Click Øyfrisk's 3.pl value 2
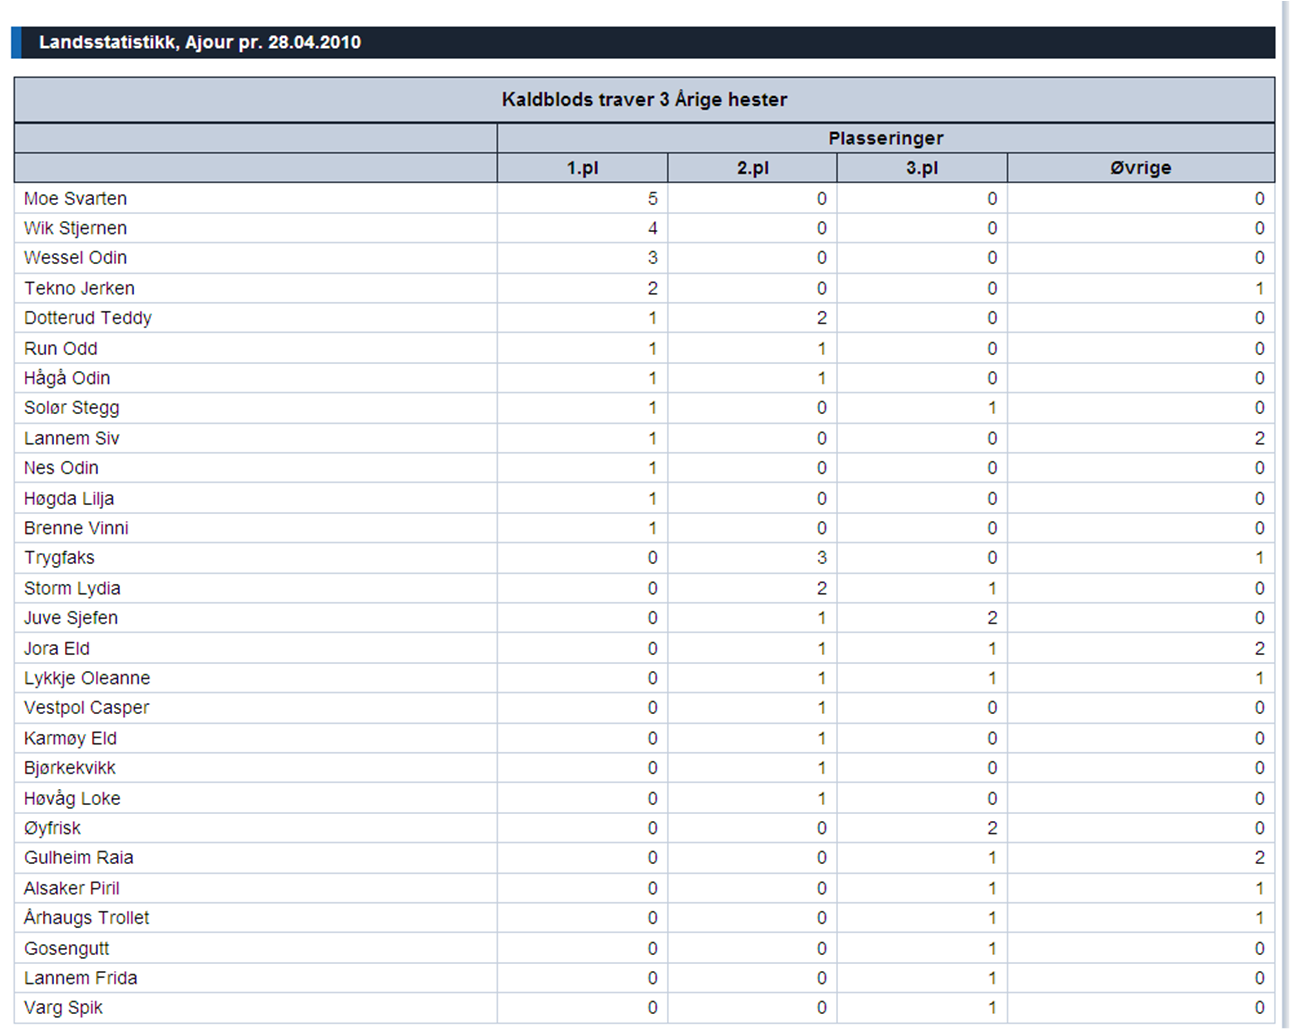 992,828
